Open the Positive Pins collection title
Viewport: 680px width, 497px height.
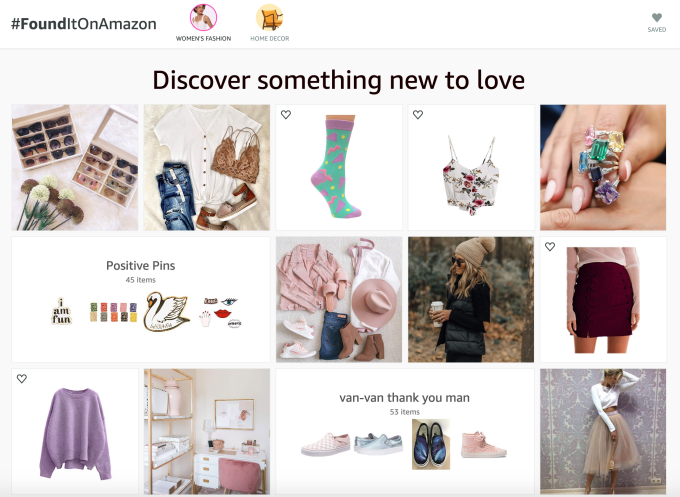coord(141,265)
